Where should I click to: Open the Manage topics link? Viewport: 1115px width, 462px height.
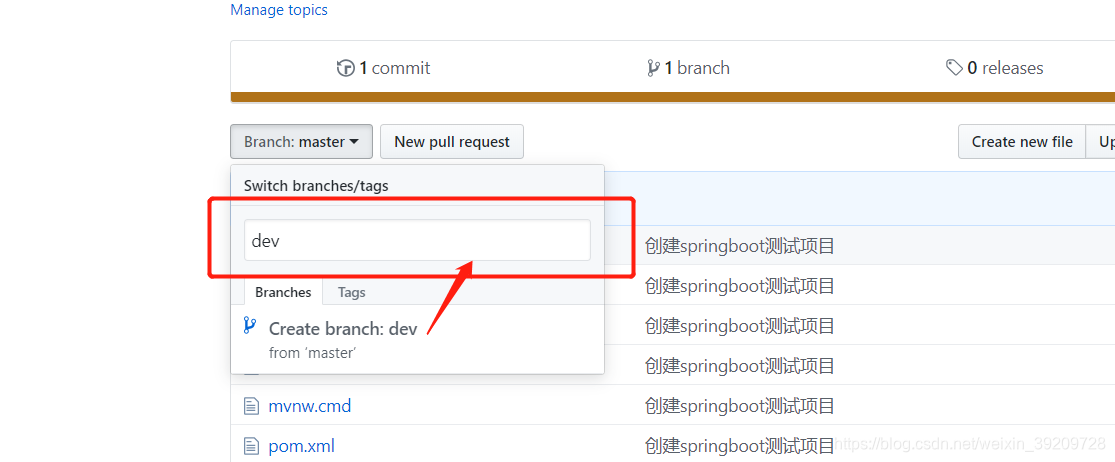pos(279,10)
